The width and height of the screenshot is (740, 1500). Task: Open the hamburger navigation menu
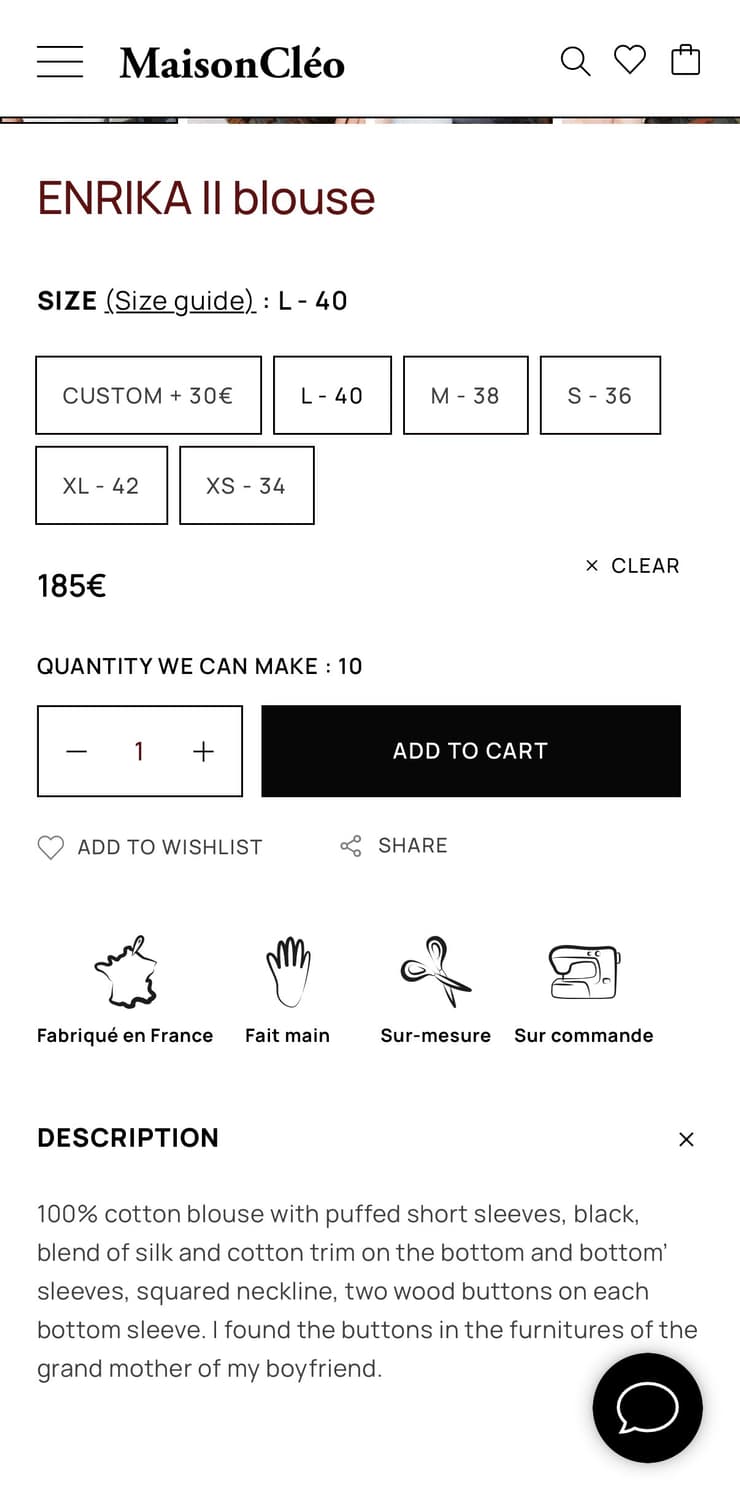click(x=60, y=60)
